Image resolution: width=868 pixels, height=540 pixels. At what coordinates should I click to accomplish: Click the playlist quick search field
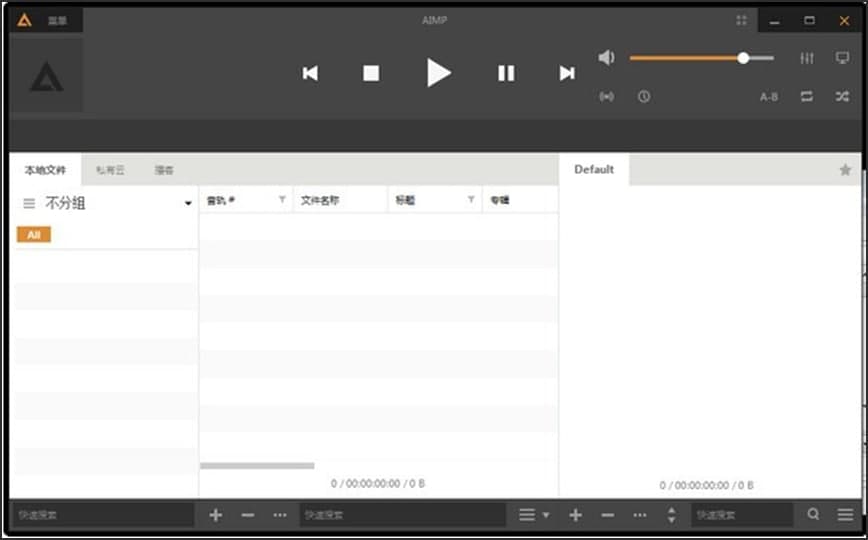(x=742, y=515)
